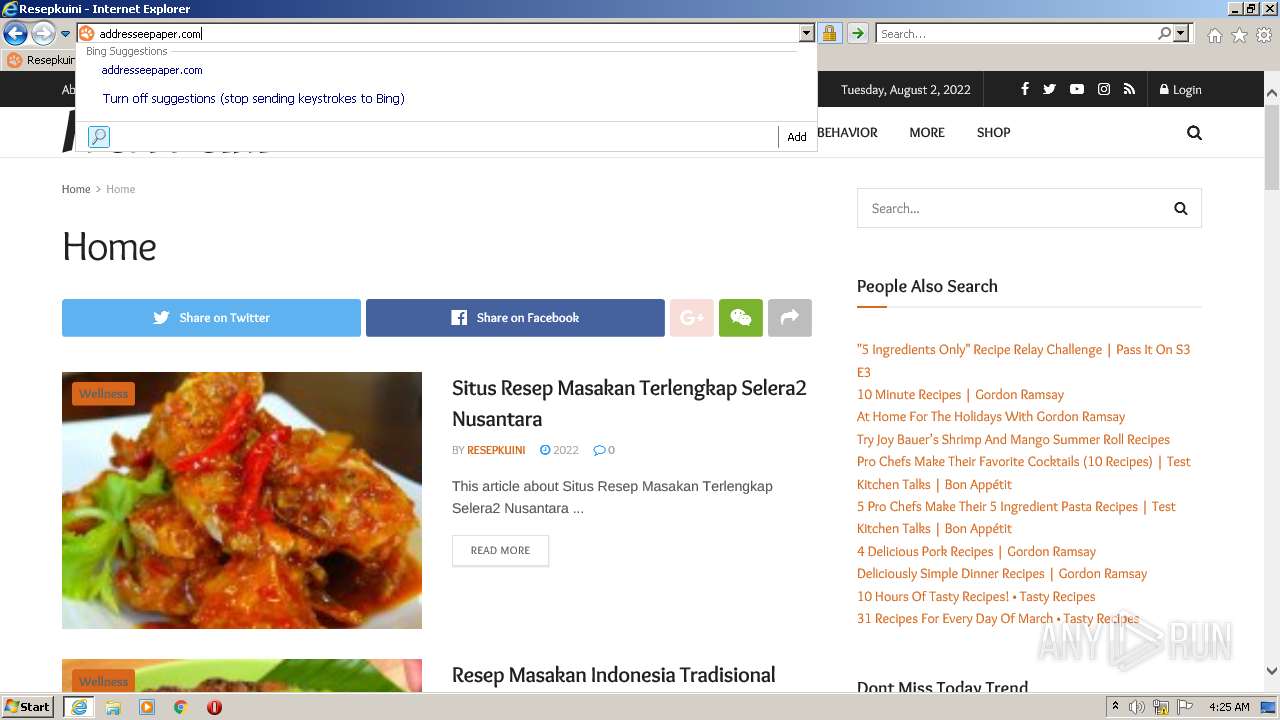This screenshot has height=720, width=1280.
Task: Open the media player taskbar icon
Action: (x=147, y=707)
